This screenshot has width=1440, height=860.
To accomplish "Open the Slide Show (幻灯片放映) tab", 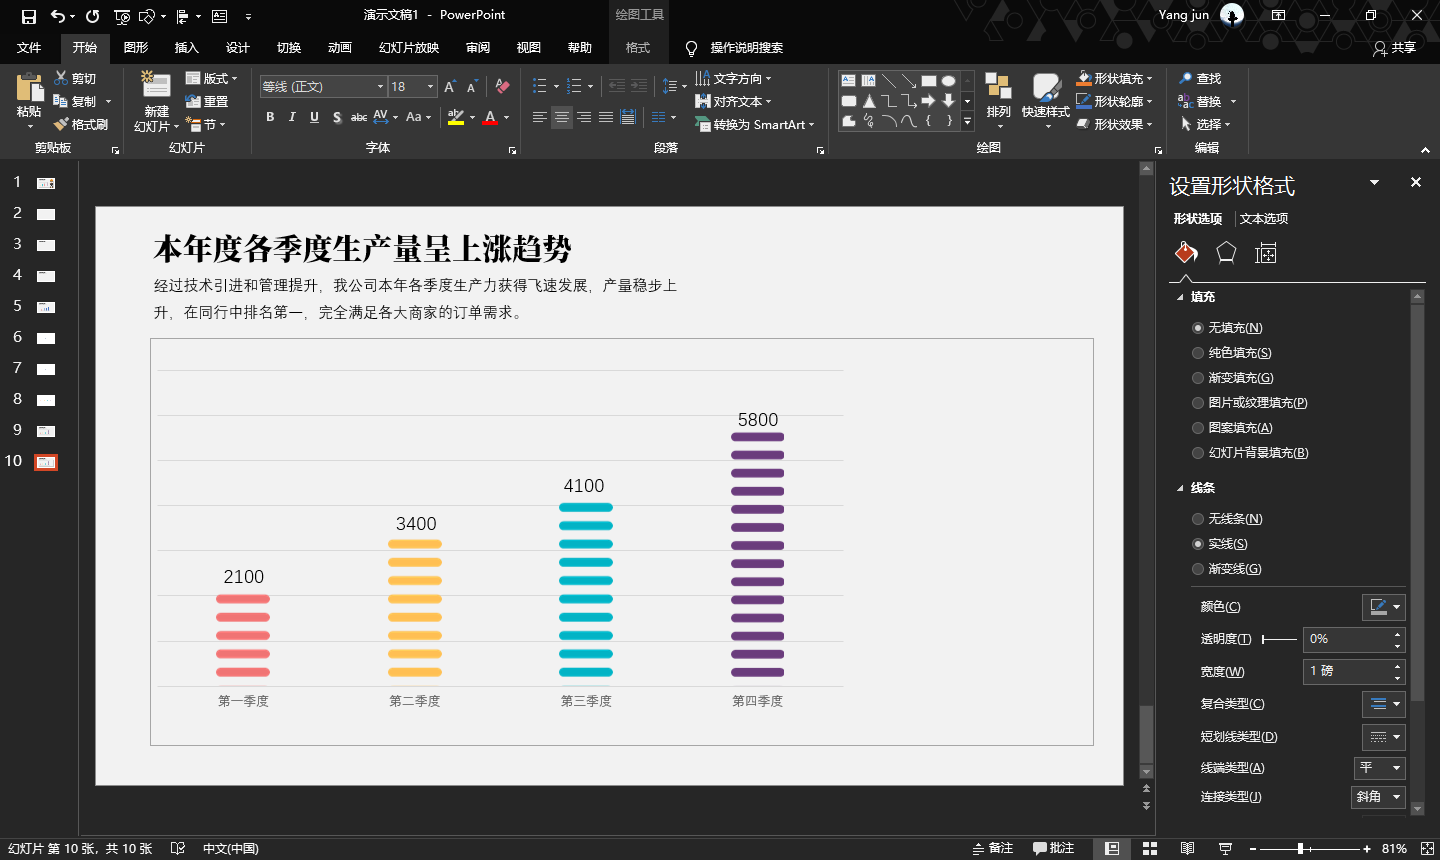I will (409, 48).
